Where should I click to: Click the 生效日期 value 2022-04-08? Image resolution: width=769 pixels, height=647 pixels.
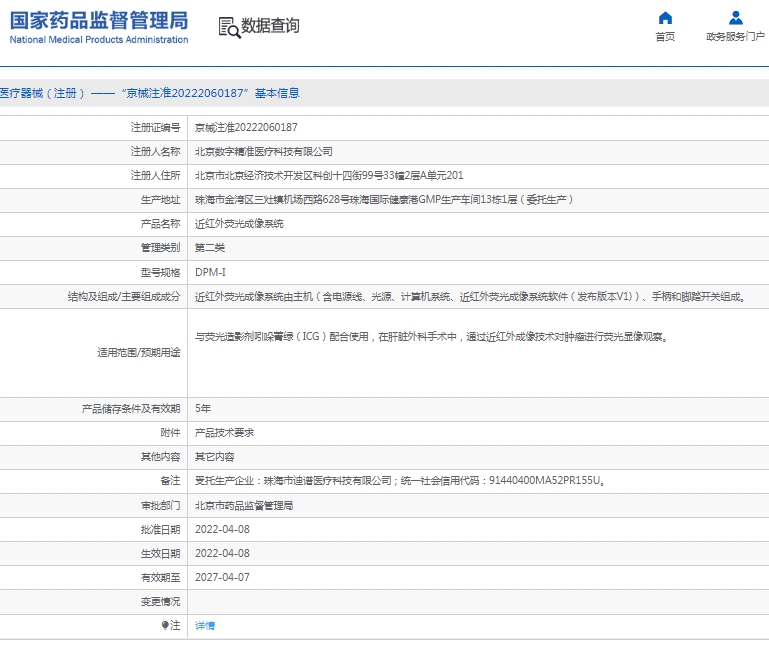point(222,553)
